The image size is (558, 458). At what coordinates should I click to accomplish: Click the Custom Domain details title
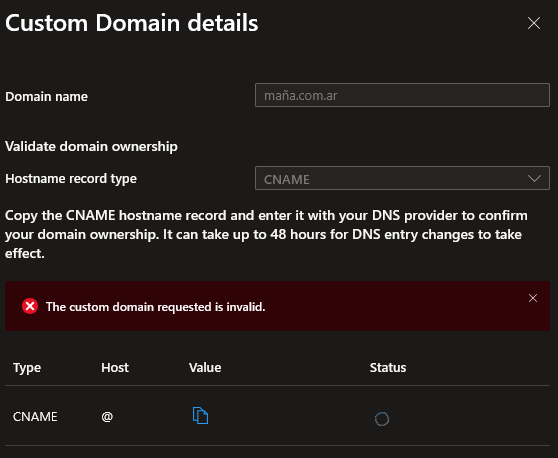coord(132,23)
